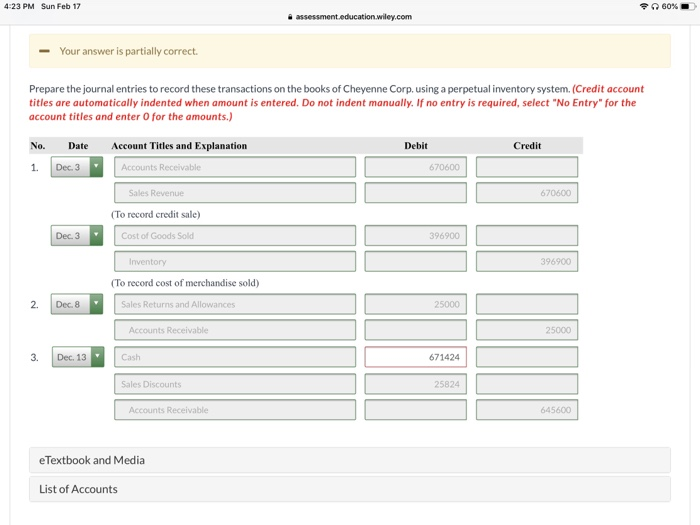Click the empty debit field in Sales Revenue row
700x525 pixels.
point(416,193)
